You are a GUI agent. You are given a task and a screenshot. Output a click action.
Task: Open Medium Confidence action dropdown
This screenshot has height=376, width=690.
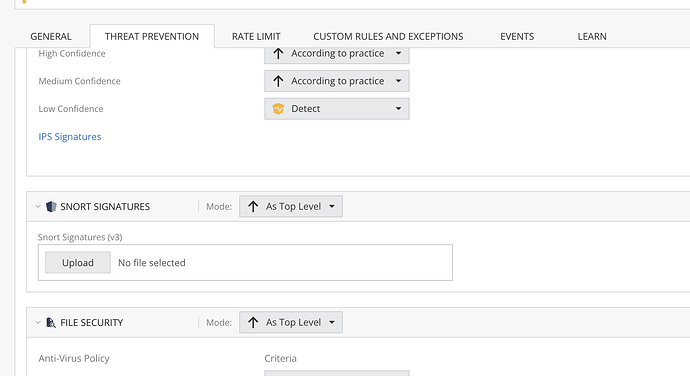click(337, 81)
